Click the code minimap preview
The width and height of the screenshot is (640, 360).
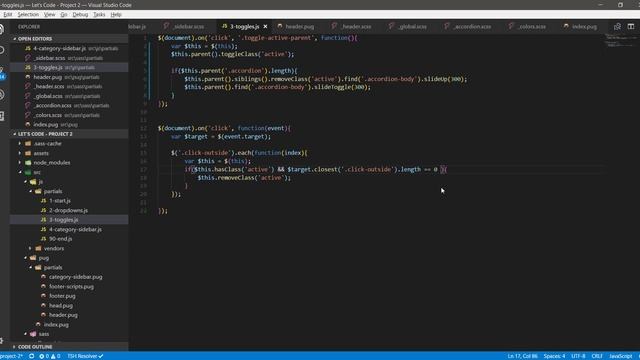point(620,41)
